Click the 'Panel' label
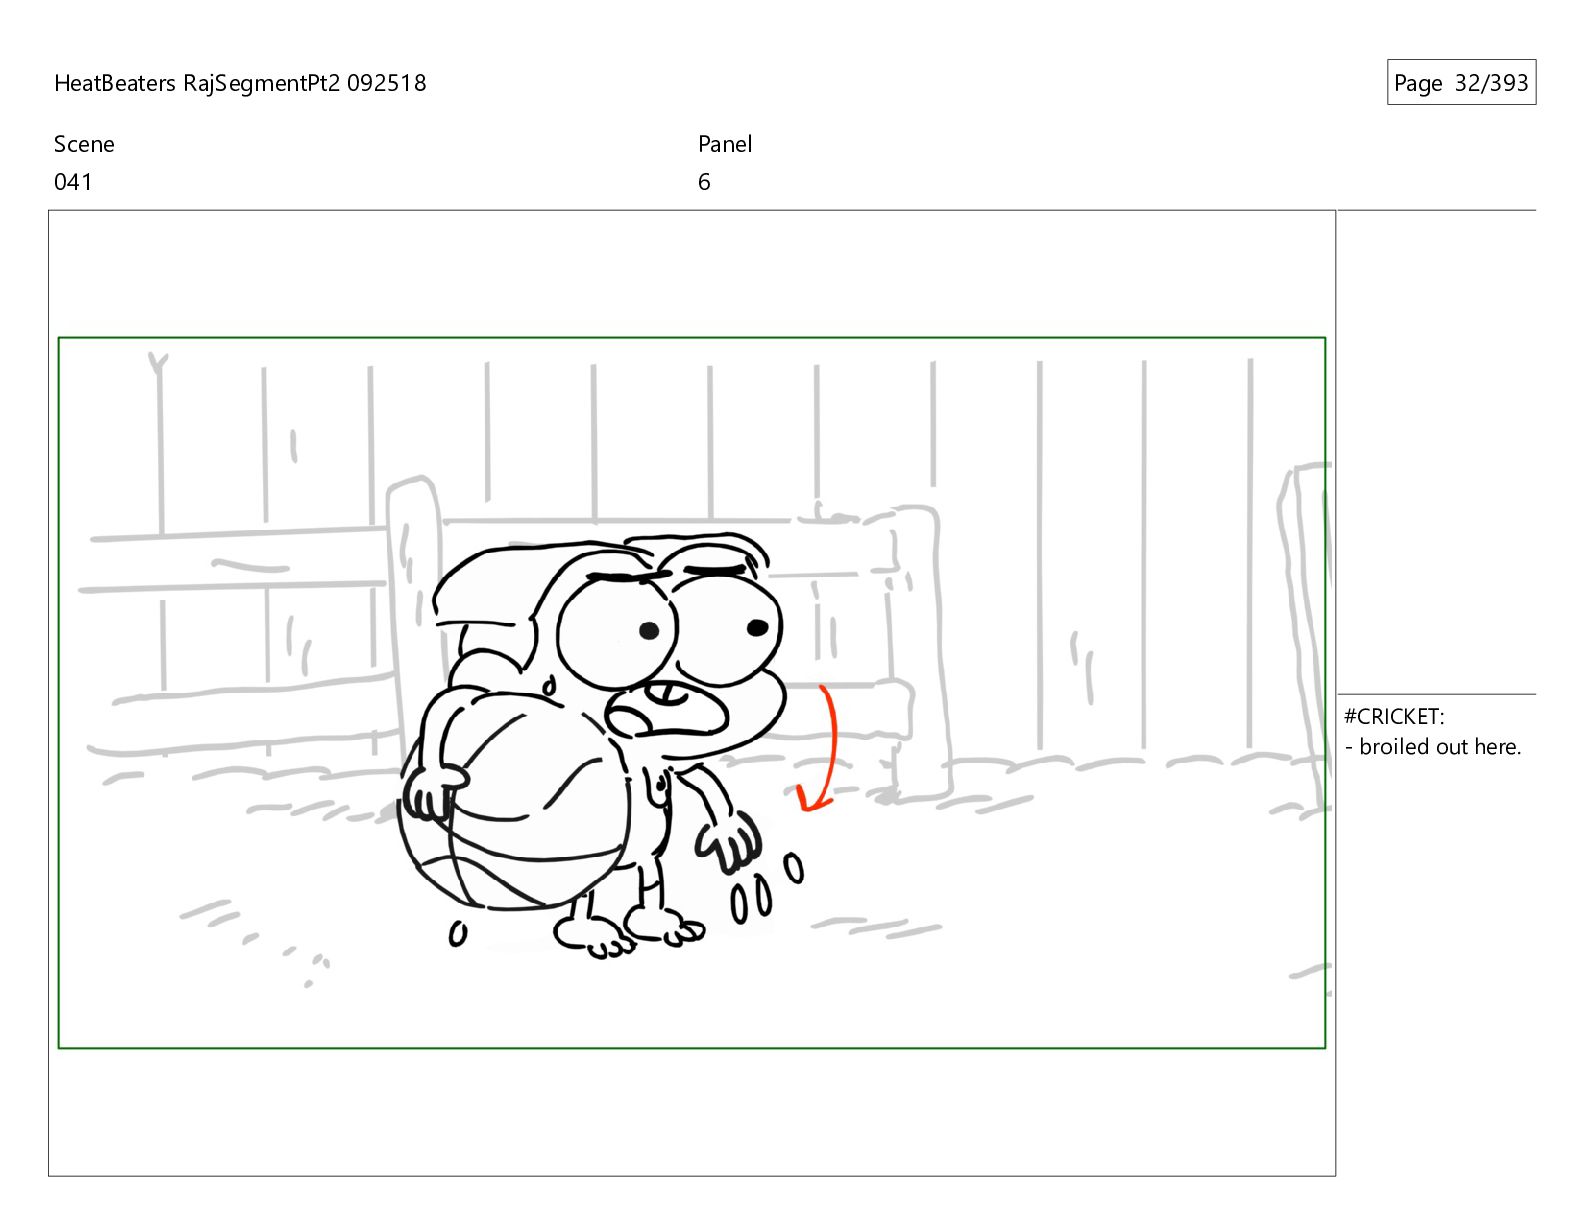Screen dimensions: 1584x1224 (x=725, y=144)
